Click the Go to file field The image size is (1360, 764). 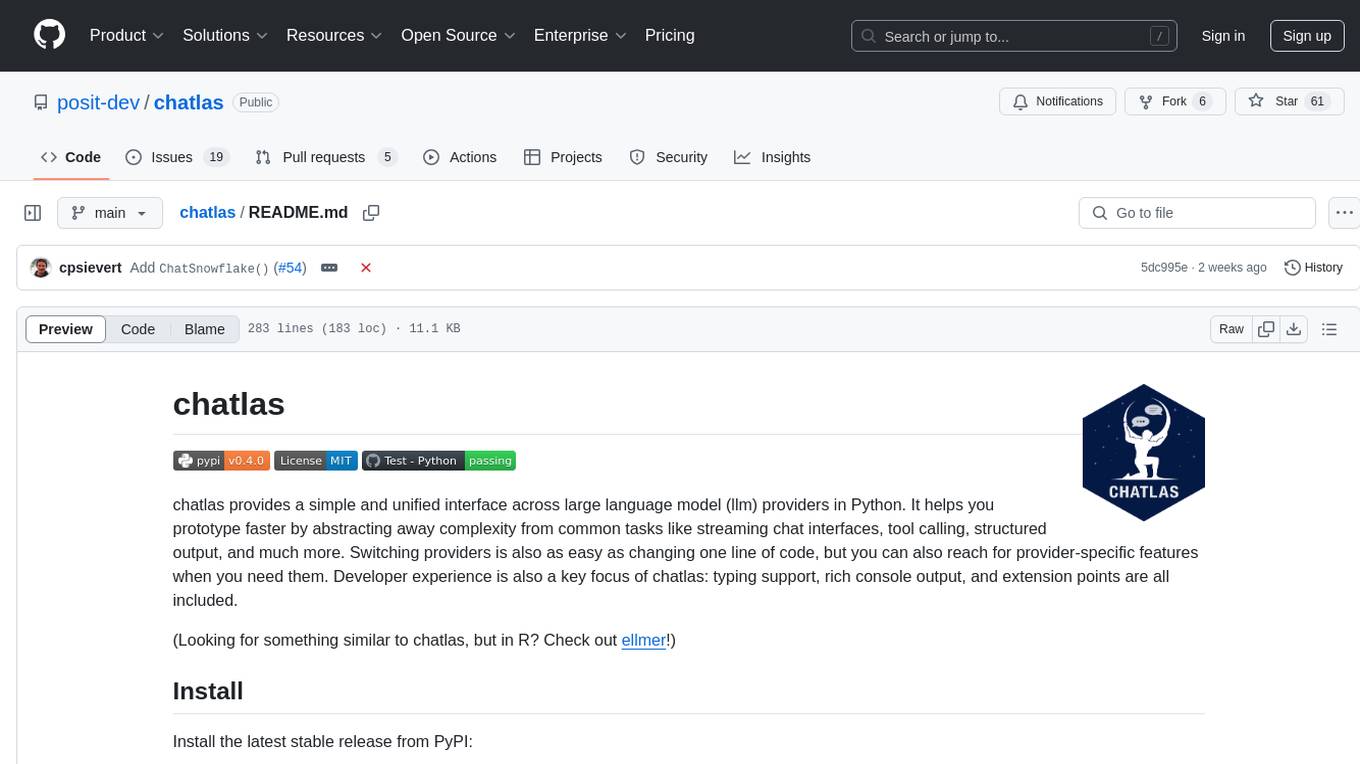click(x=1197, y=213)
